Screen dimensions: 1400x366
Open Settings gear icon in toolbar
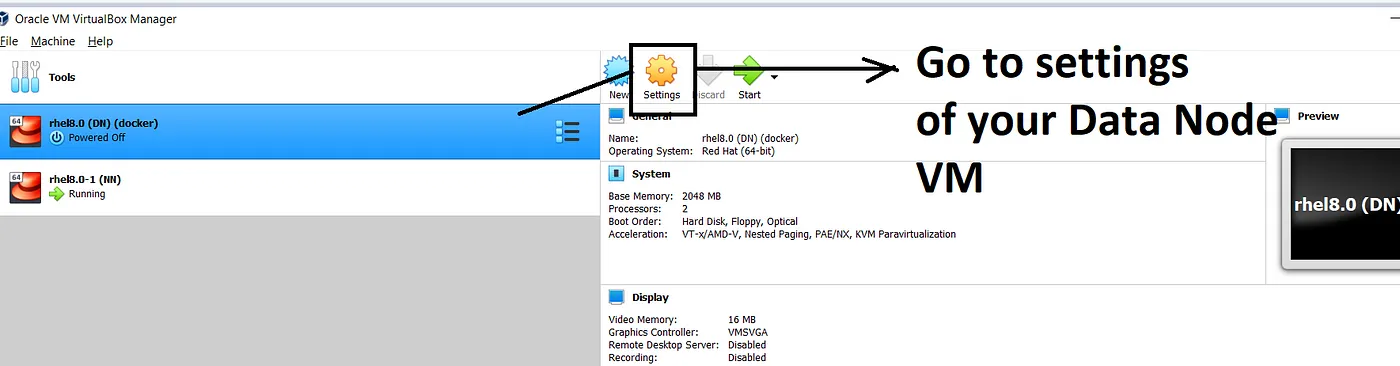pos(661,69)
